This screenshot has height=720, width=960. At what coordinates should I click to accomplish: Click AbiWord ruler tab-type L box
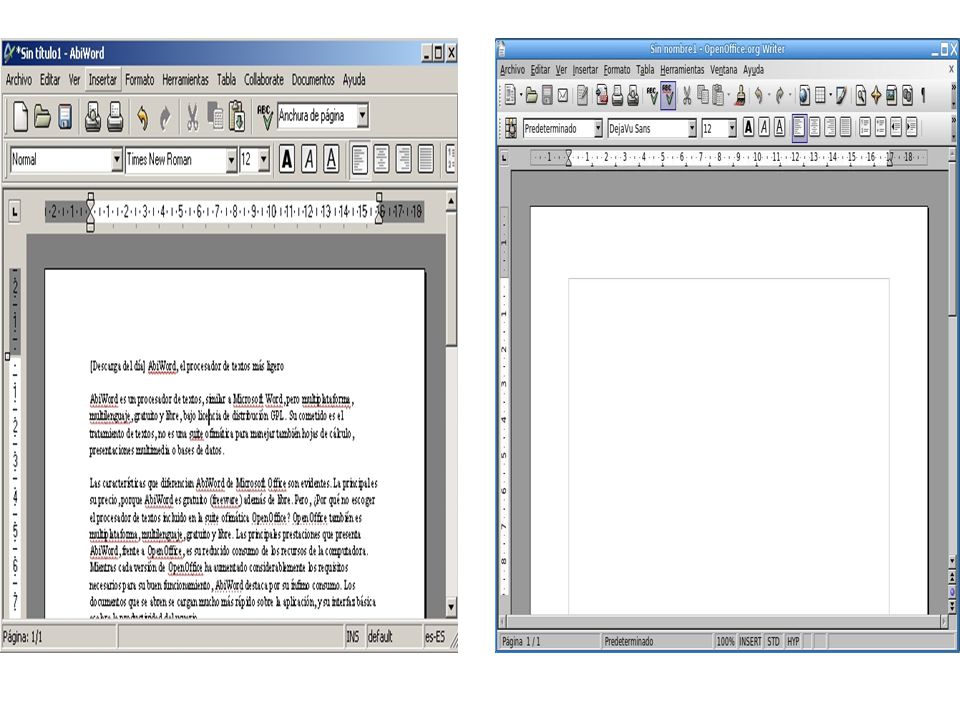14,212
